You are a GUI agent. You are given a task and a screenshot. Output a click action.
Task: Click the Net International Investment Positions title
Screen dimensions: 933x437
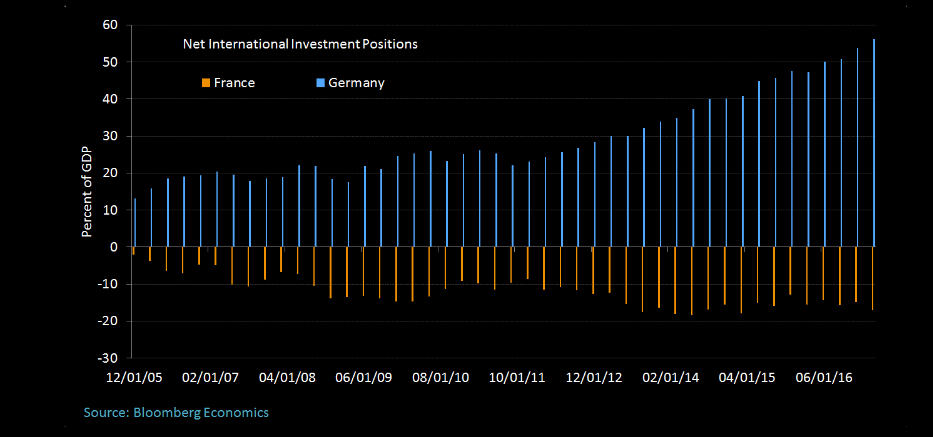pyautogui.click(x=299, y=44)
